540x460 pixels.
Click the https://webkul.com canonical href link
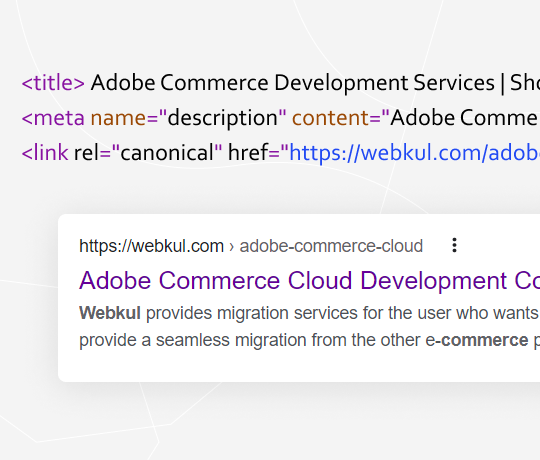414,153
